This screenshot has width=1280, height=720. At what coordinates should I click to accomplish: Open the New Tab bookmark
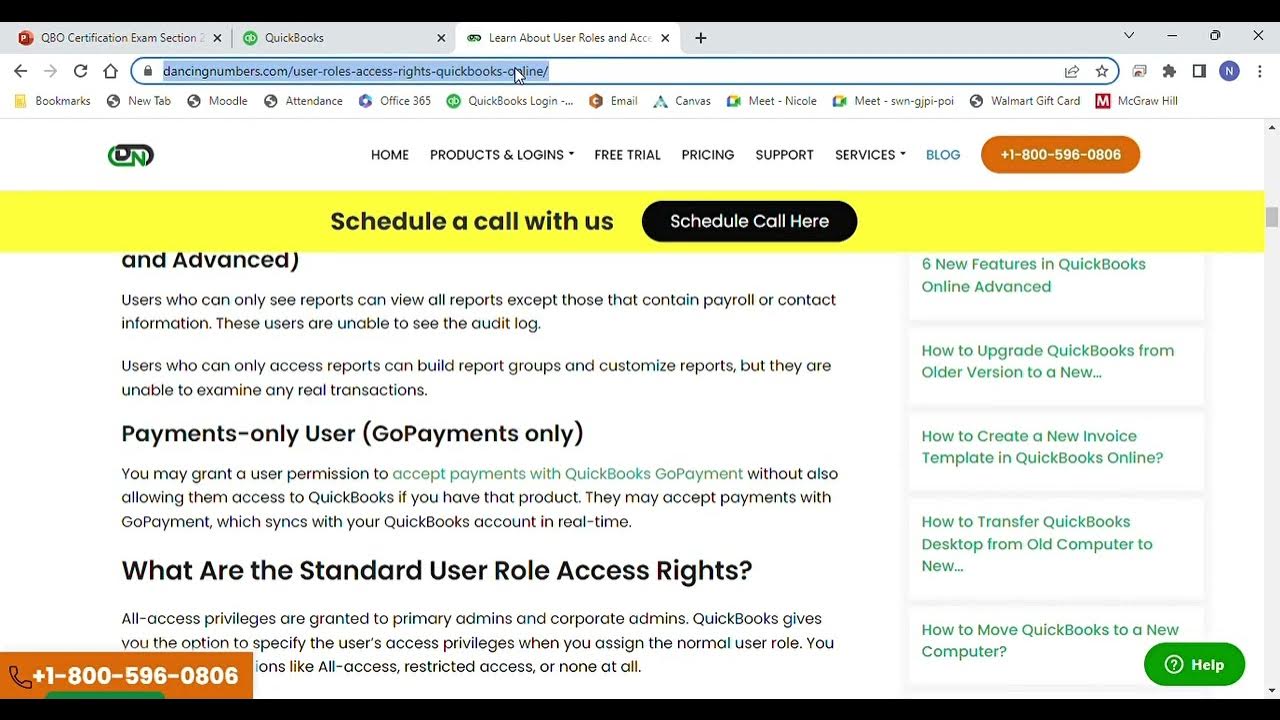pos(139,101)
